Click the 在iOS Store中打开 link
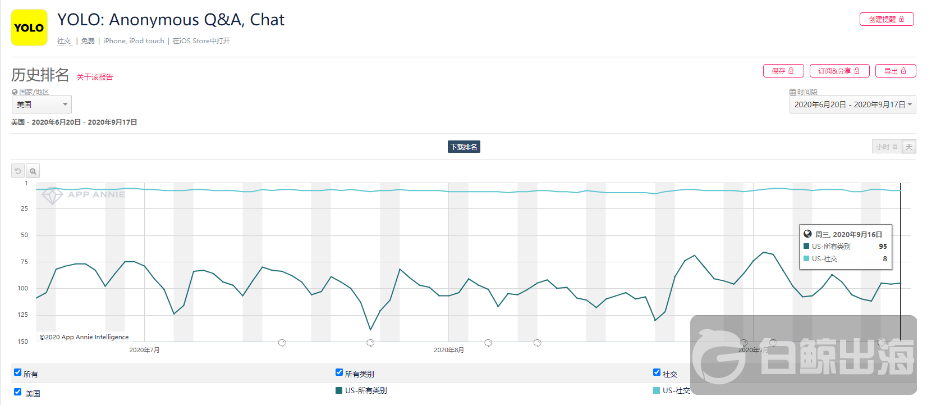Viewport: 927px width, 405px height. point(202,40)
